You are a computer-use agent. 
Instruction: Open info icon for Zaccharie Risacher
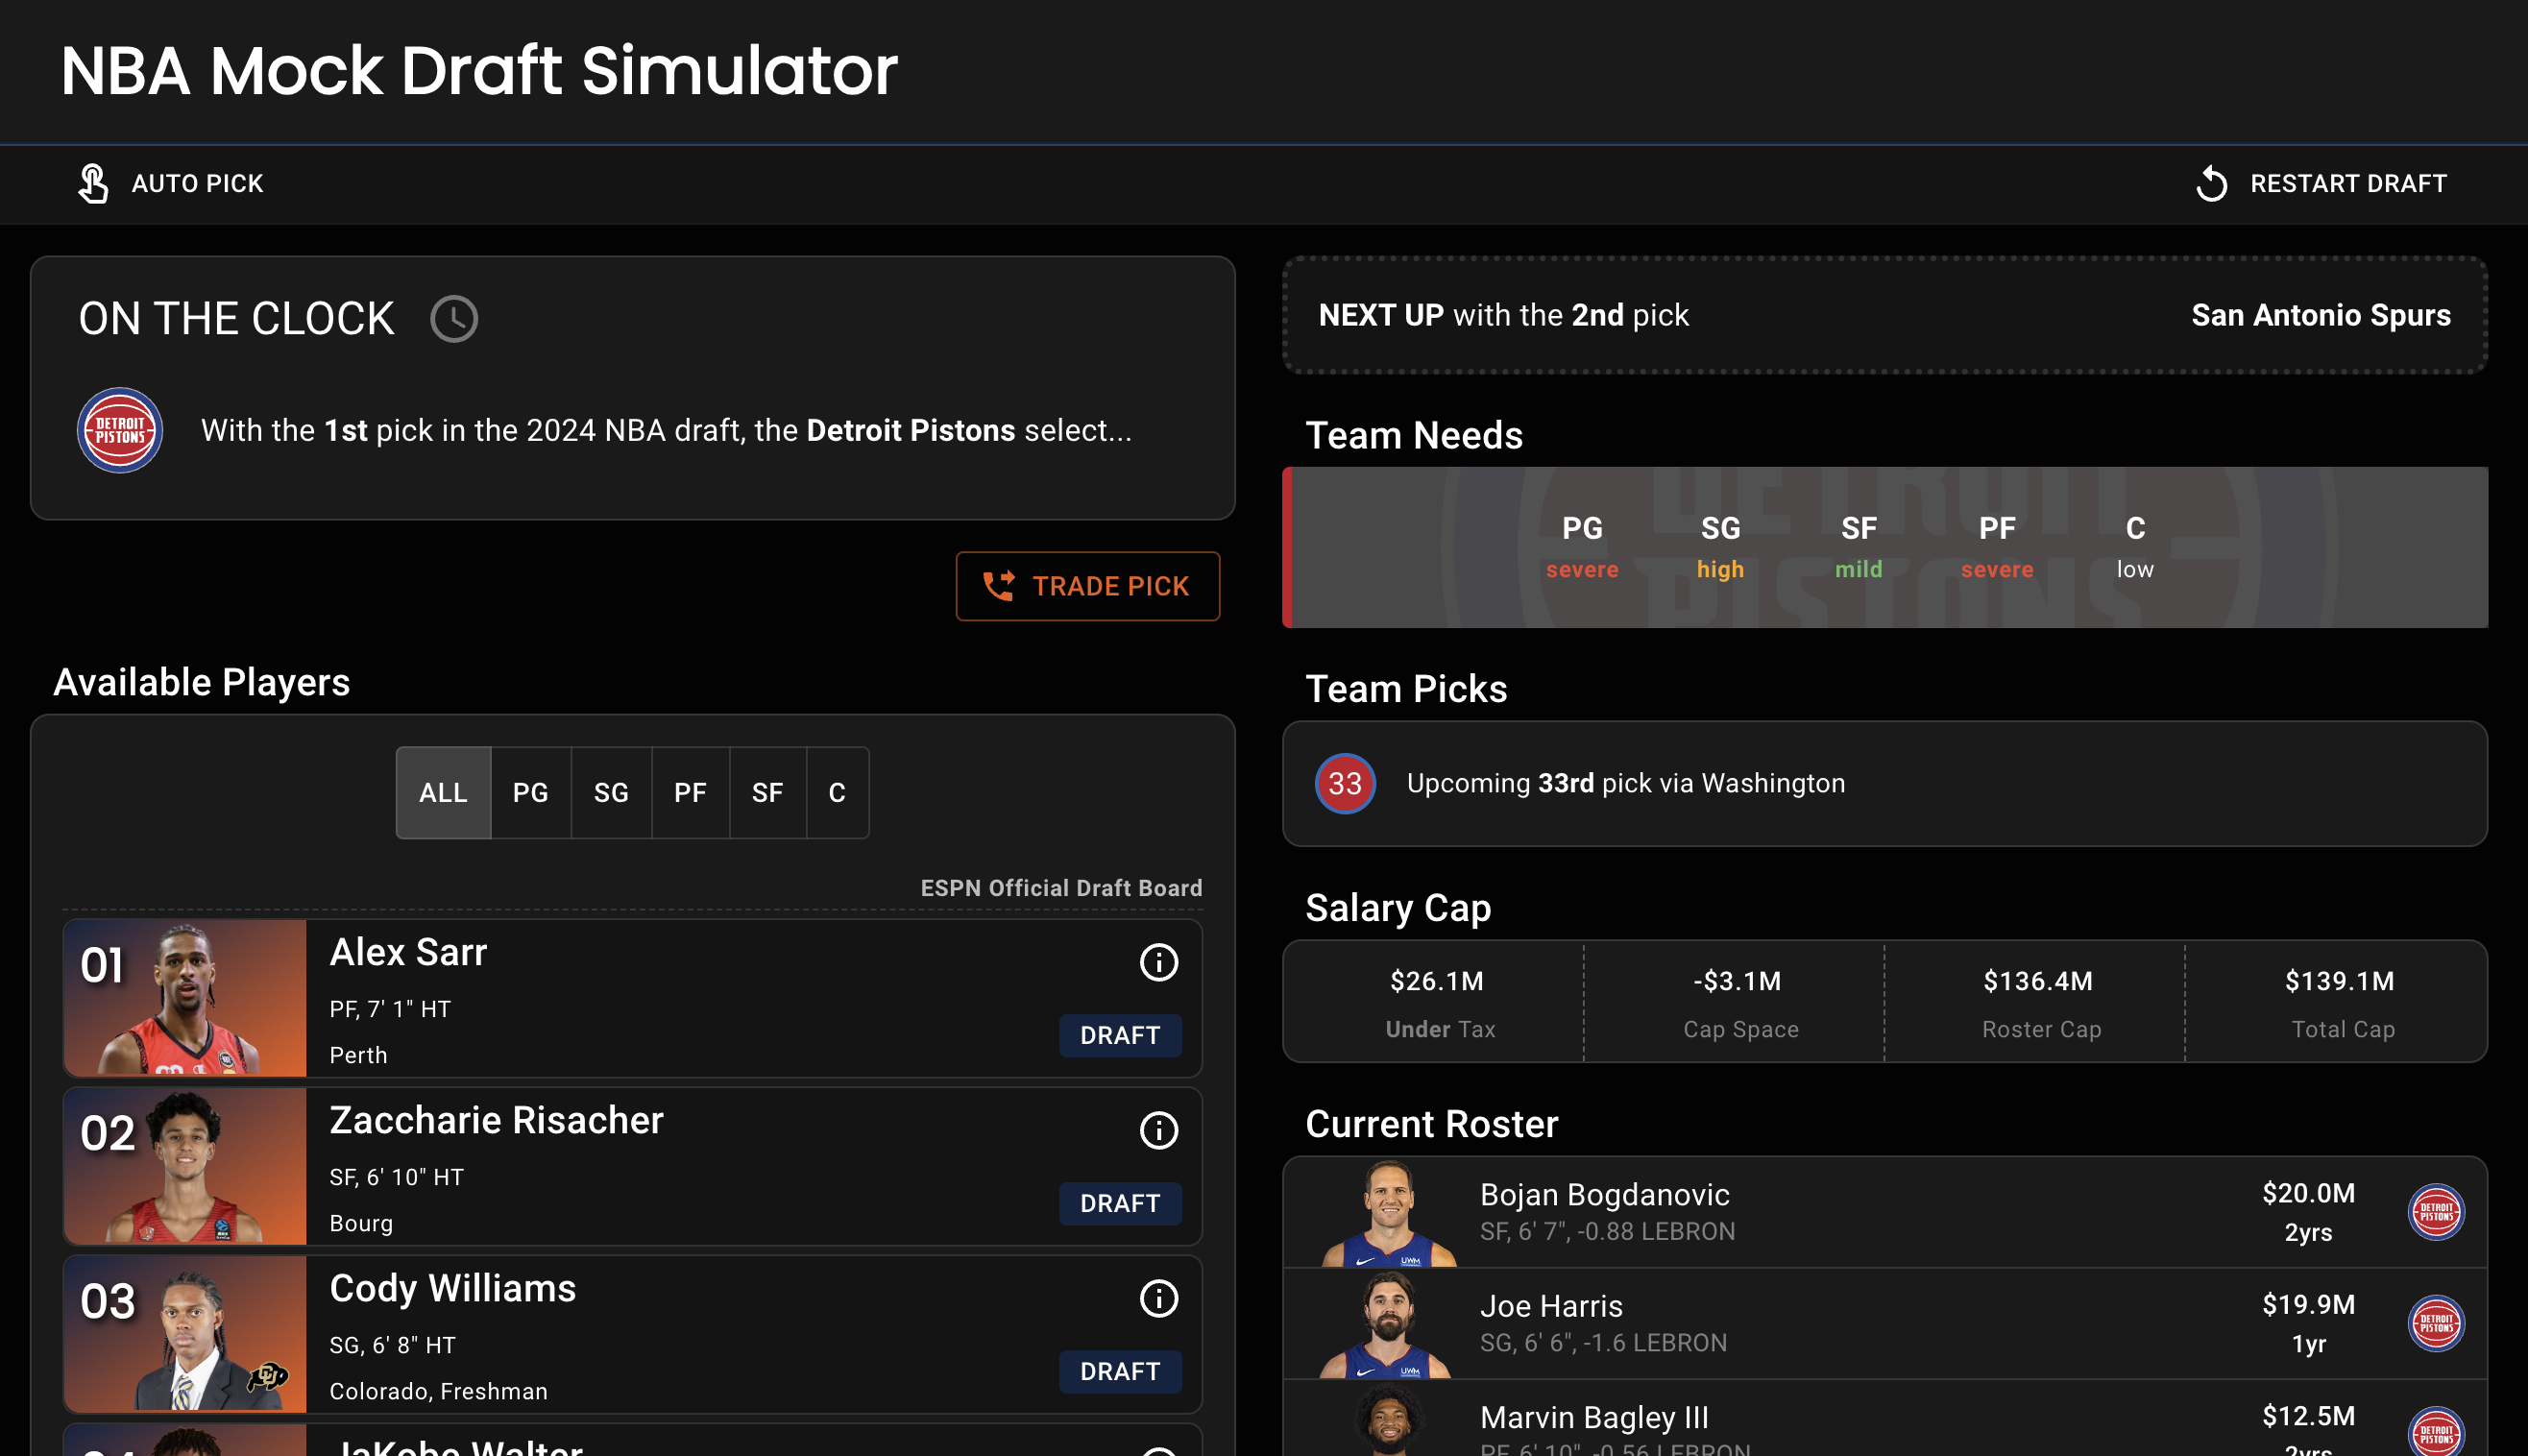pyautogui.click(x=1158, y=1130)
